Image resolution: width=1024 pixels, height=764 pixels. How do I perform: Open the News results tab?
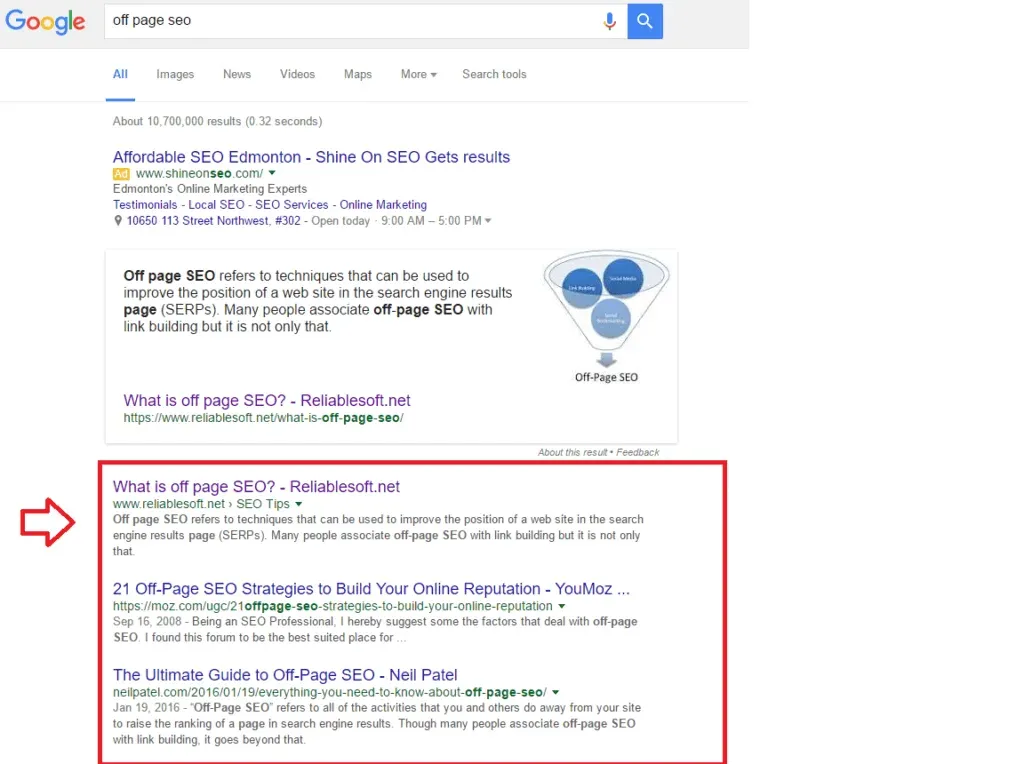click(x=236, y=74)
